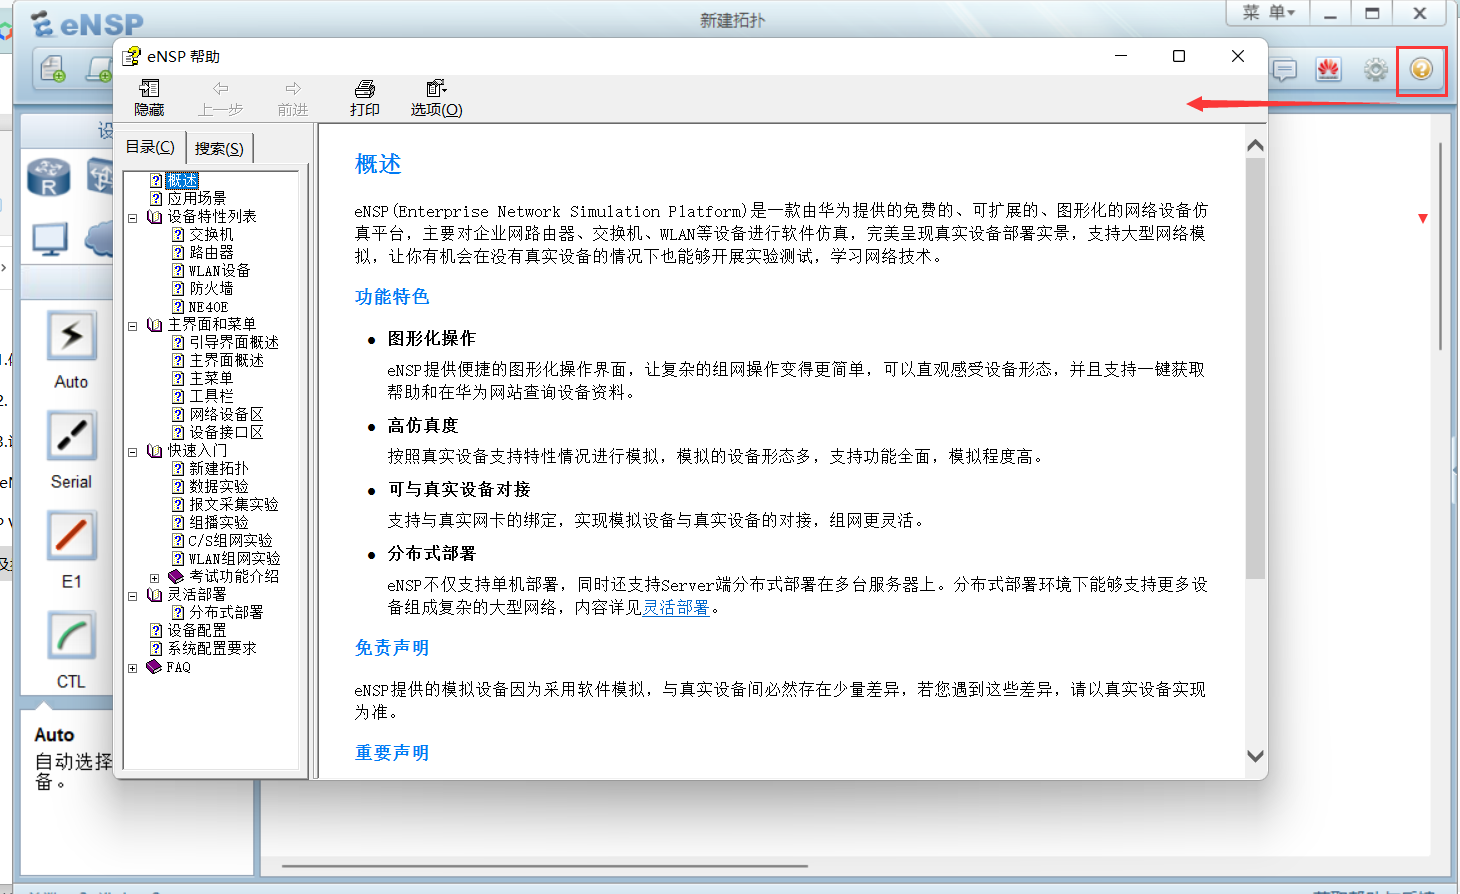Open the 数据实验 help topic
1460x894 pixels.
218,486
